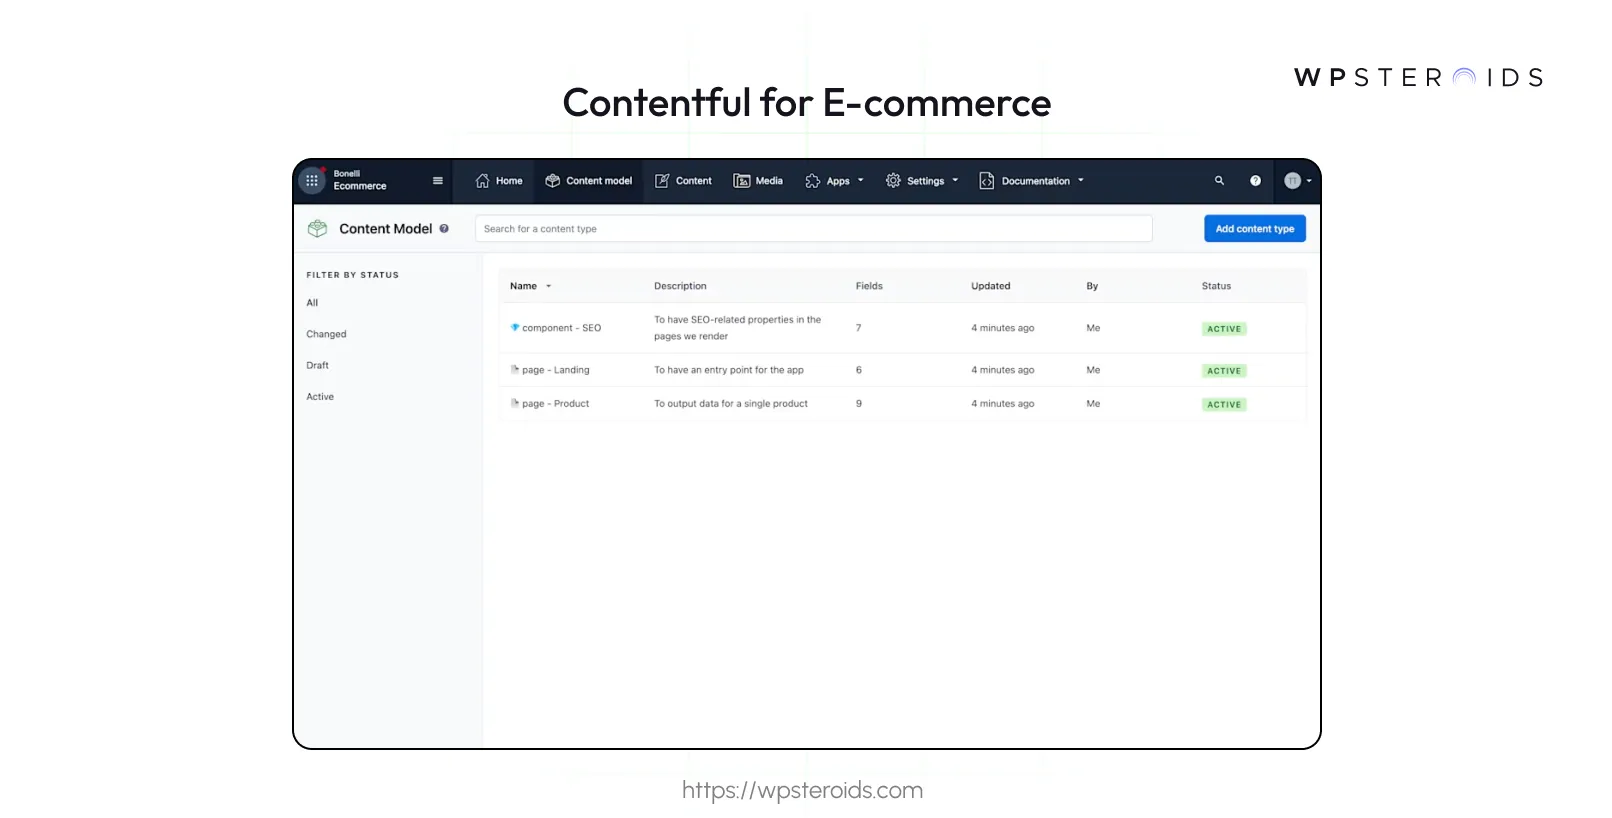The width and height of the screenshot is (1612, 818).
Task: Click the Updated column header
Action: tap(991, 286)
